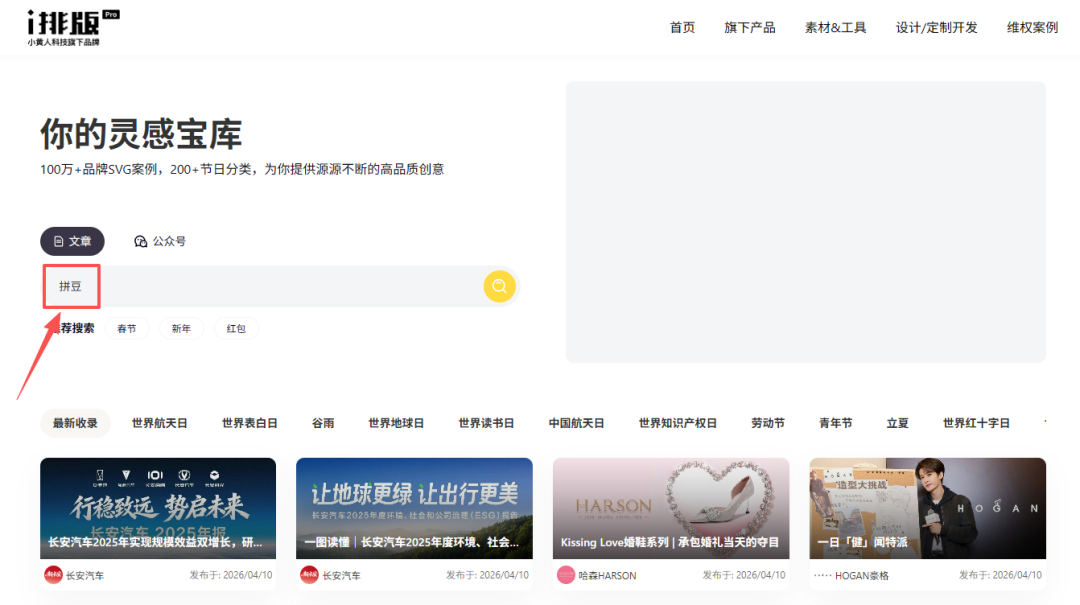Select the 世界读书日 category
Image resolution: width=1080 pixels, height=605 pixels.
[486, 423]
